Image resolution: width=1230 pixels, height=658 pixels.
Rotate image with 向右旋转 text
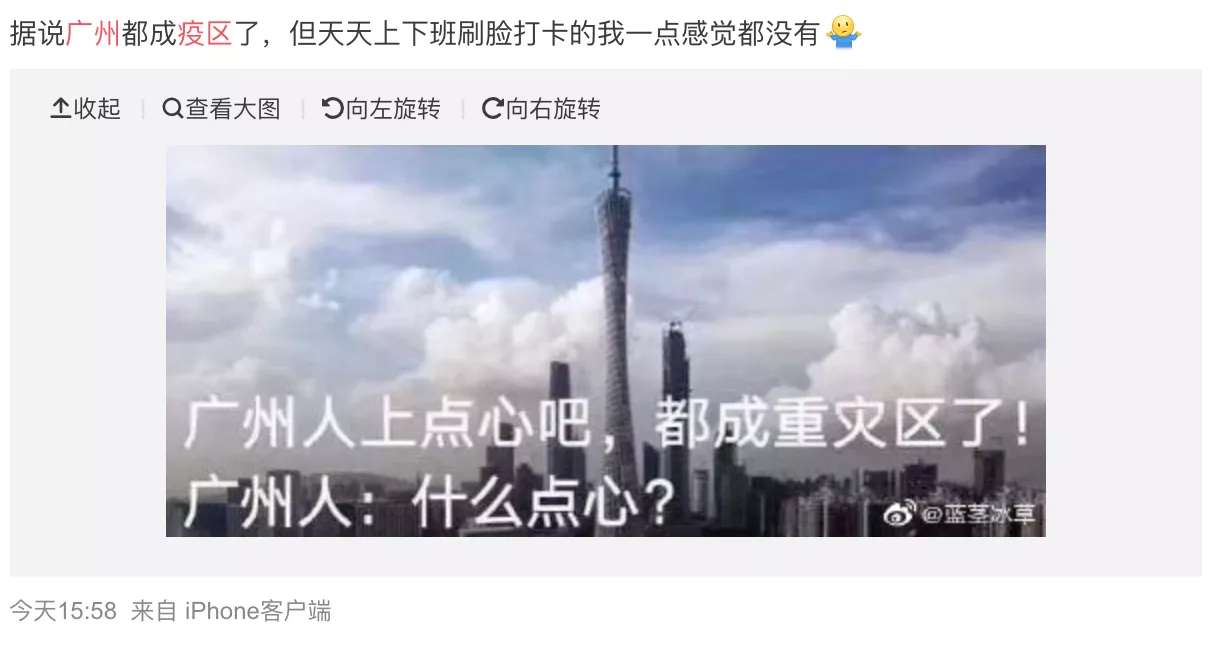click(x=553, y=109)
